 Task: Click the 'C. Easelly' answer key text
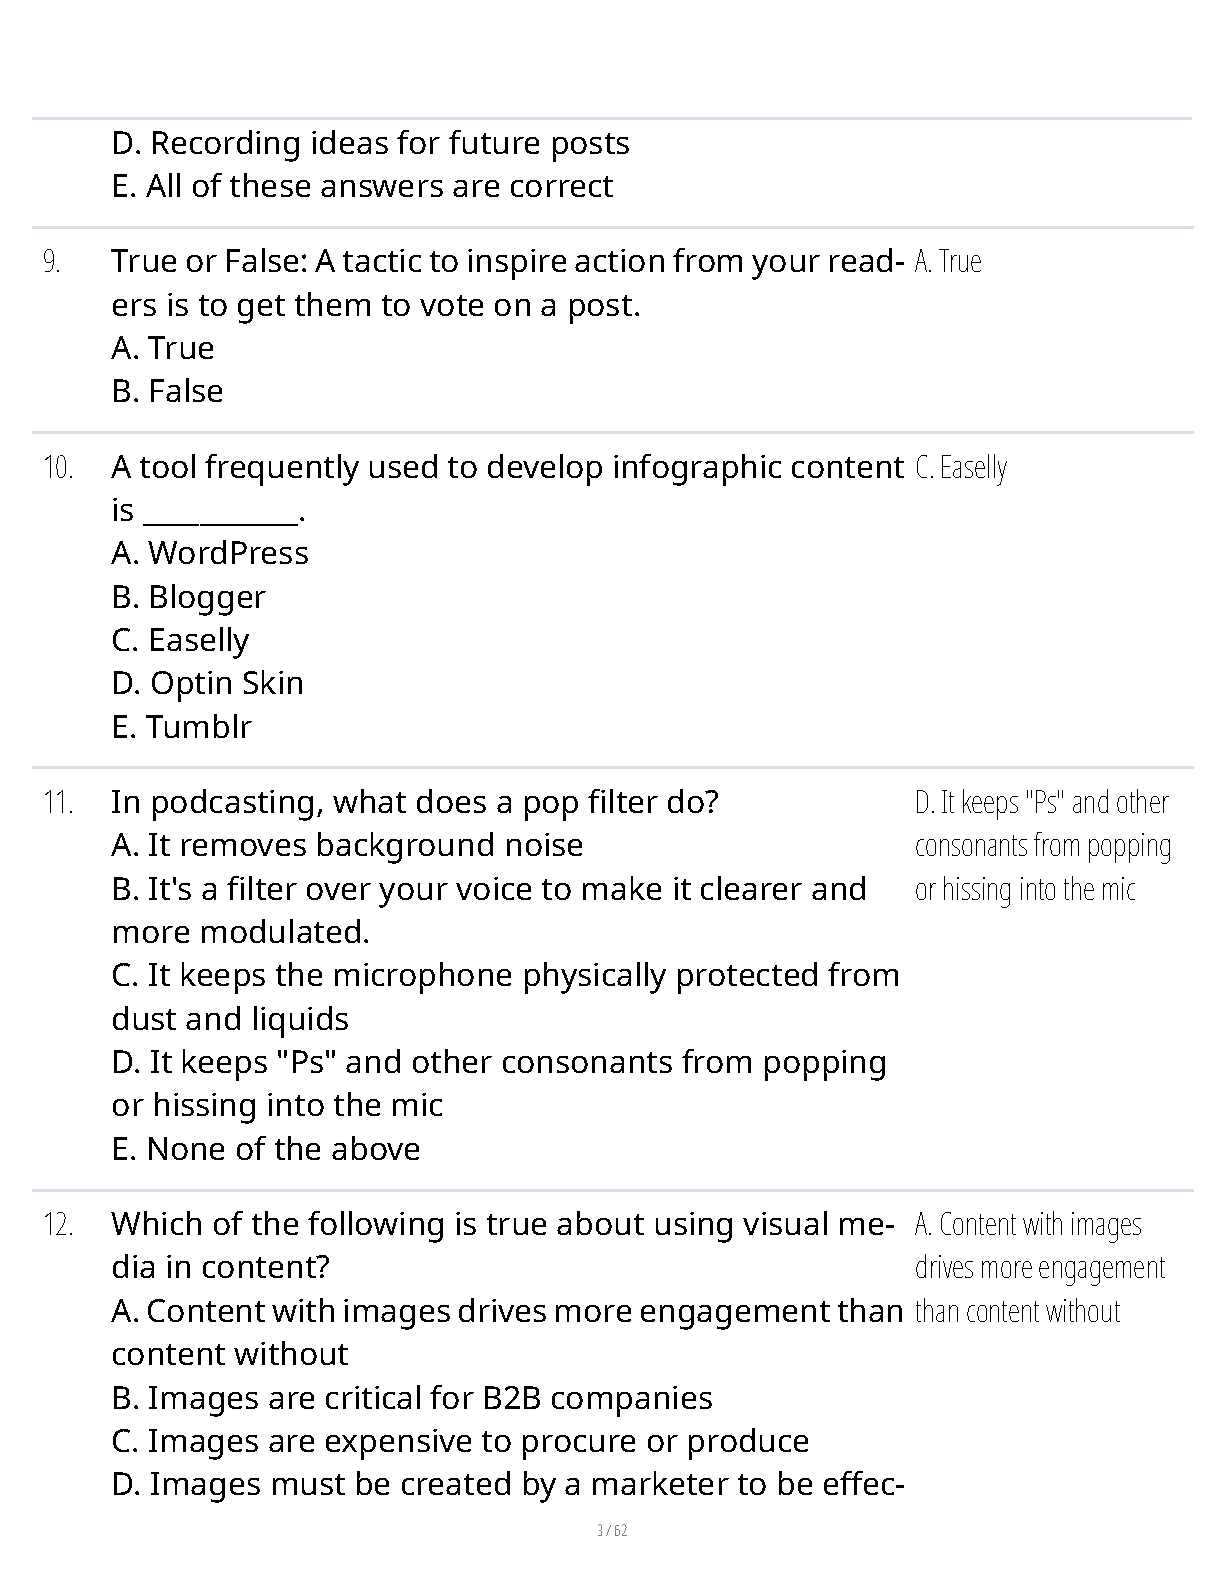[961, 468]
